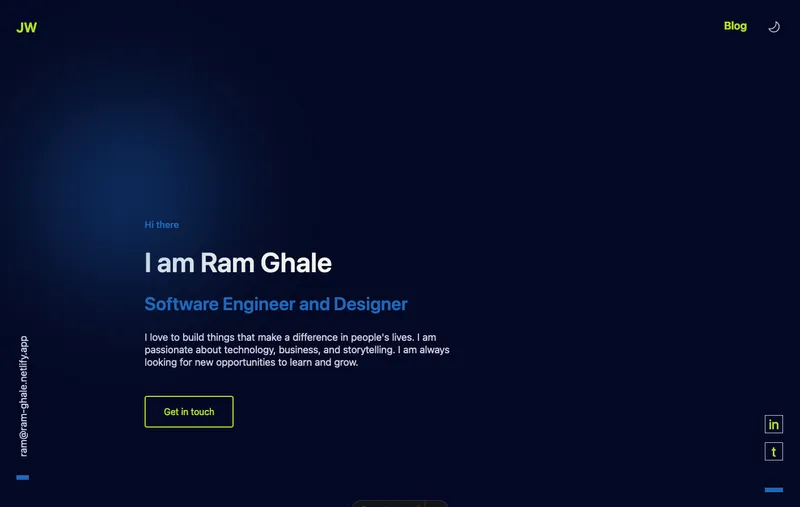Click the JW logo in header
The image size is (800, 507).
pyautogui.click(x=26, y=28)
